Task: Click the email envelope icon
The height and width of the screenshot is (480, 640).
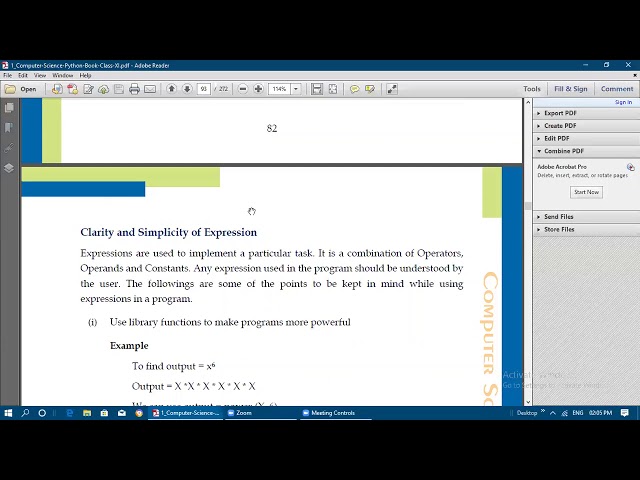Action: pos(150,89)
